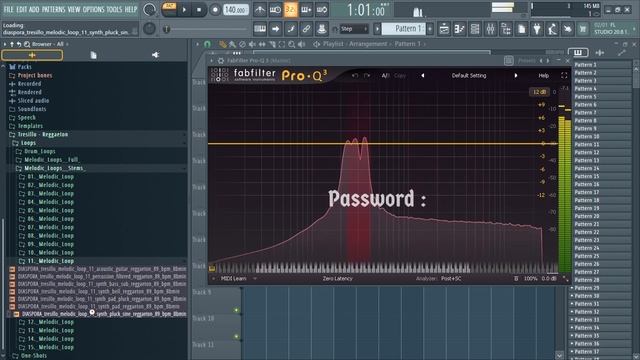Open the Sliced audio browser folder
The image size is (640, 360).
pyautogui.click(x=33, y=100)
